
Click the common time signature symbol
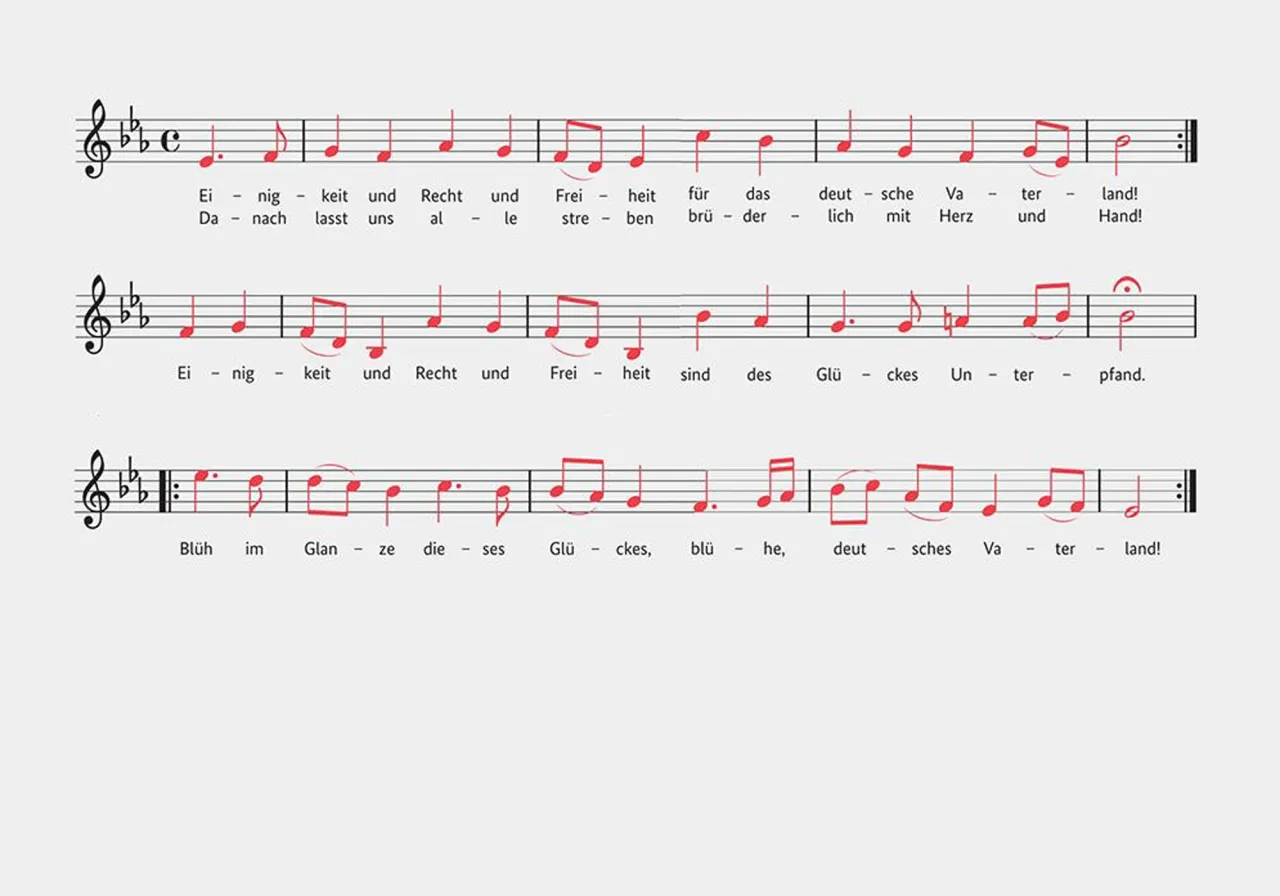click(170, 141)
